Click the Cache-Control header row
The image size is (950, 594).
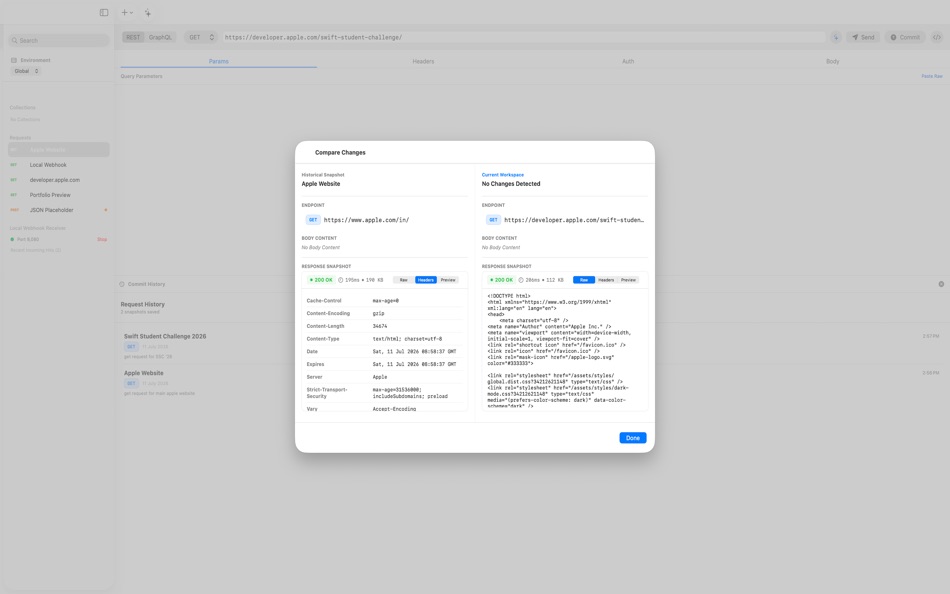[x=384, y=301]
